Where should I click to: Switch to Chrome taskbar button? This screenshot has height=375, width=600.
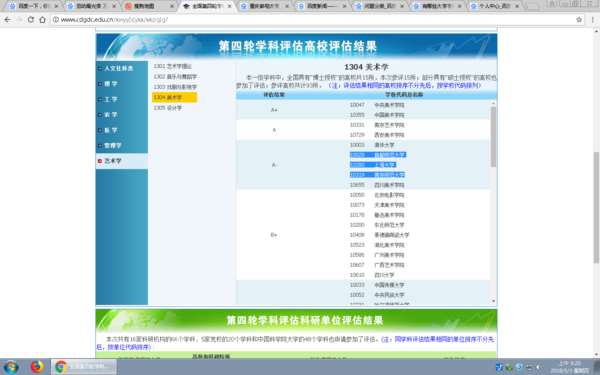pyautogui.click(x=84, y=367)
